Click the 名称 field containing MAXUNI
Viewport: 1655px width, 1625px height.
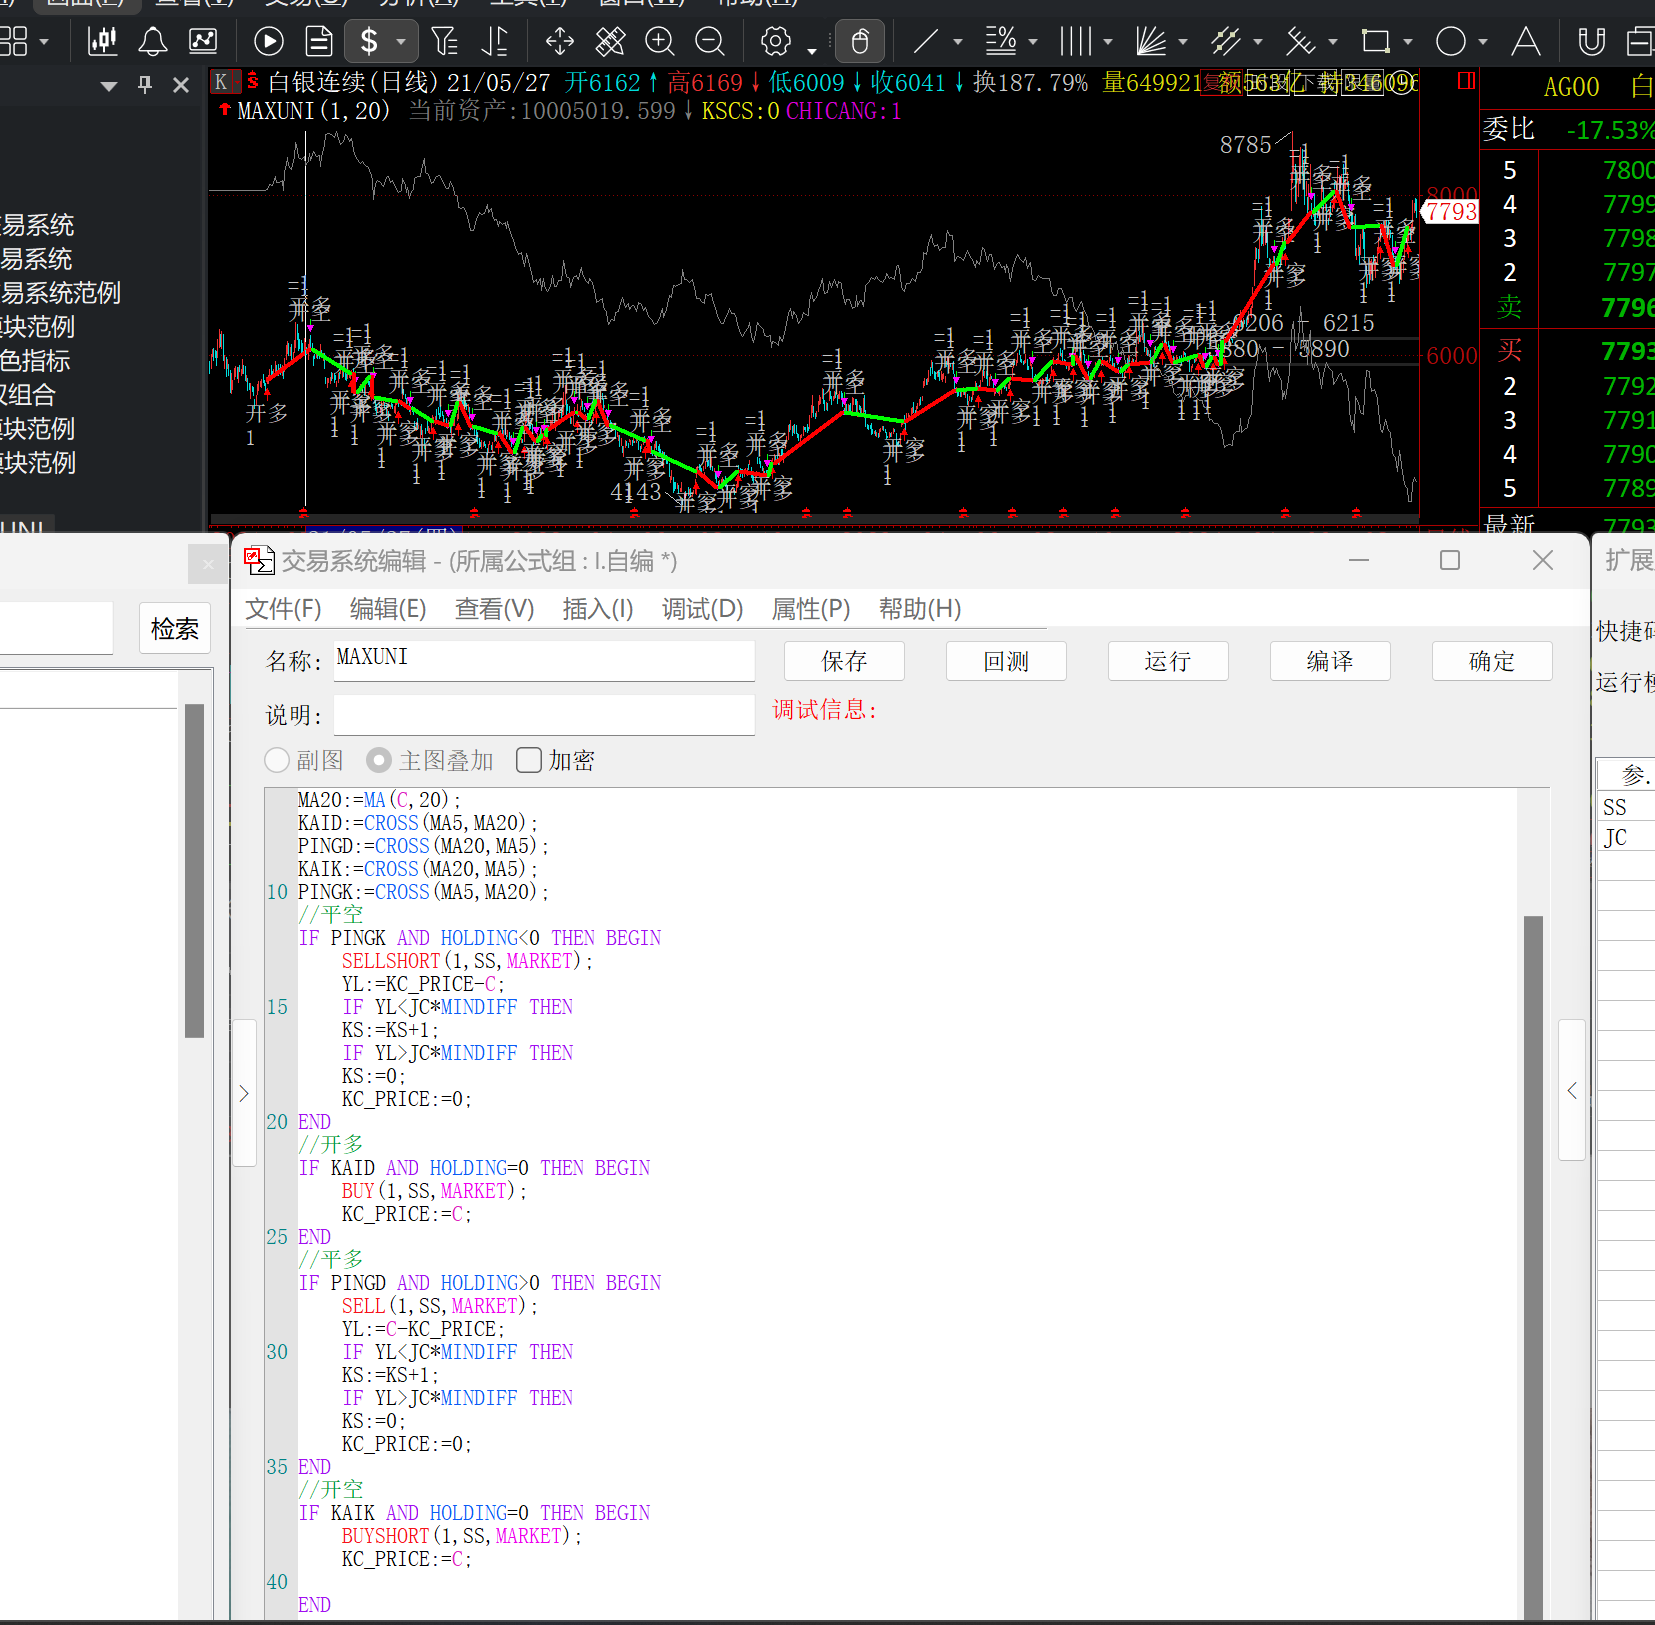click(x=544, y=660)
